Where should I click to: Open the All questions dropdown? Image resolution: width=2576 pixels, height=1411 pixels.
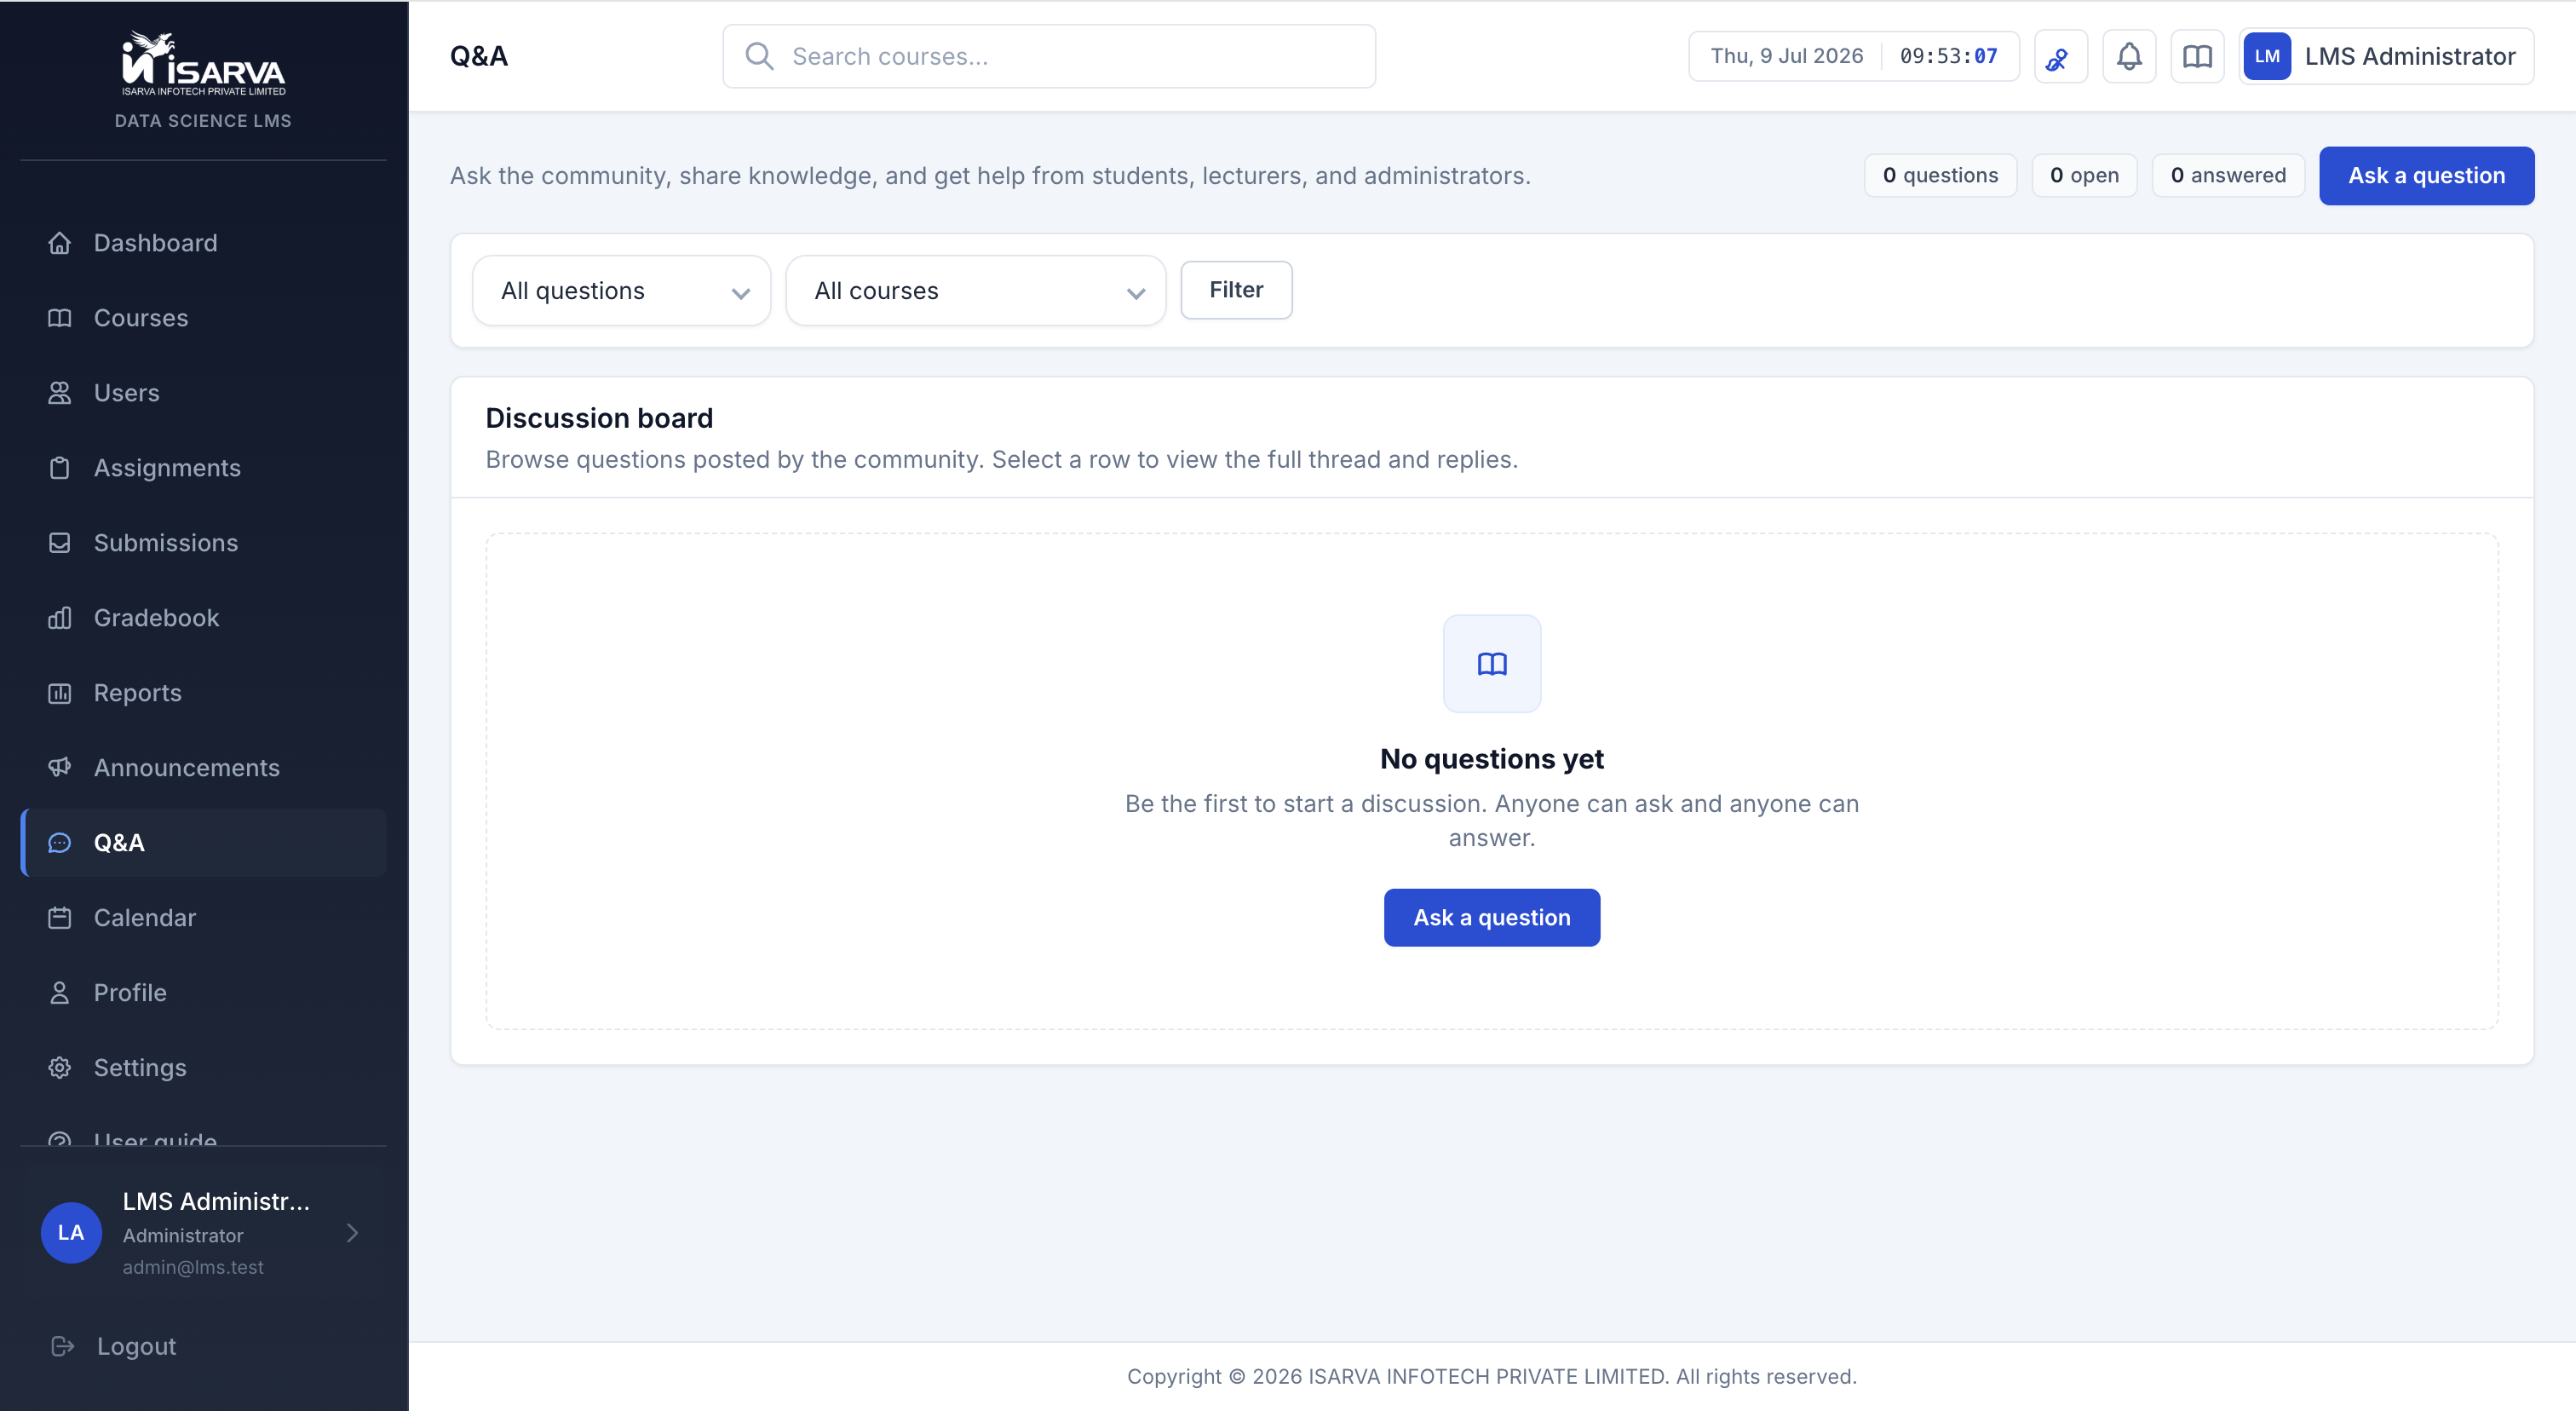pos(621,291)
